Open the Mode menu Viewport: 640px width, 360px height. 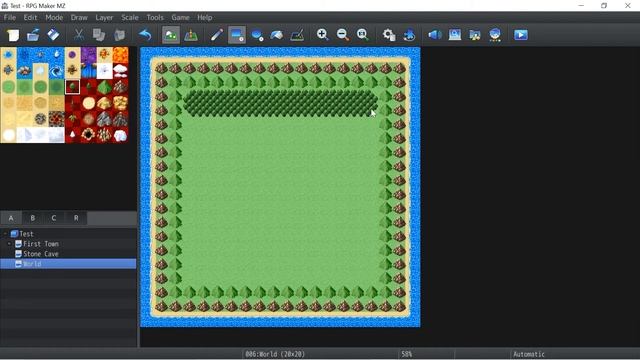[x=54, y=18]
